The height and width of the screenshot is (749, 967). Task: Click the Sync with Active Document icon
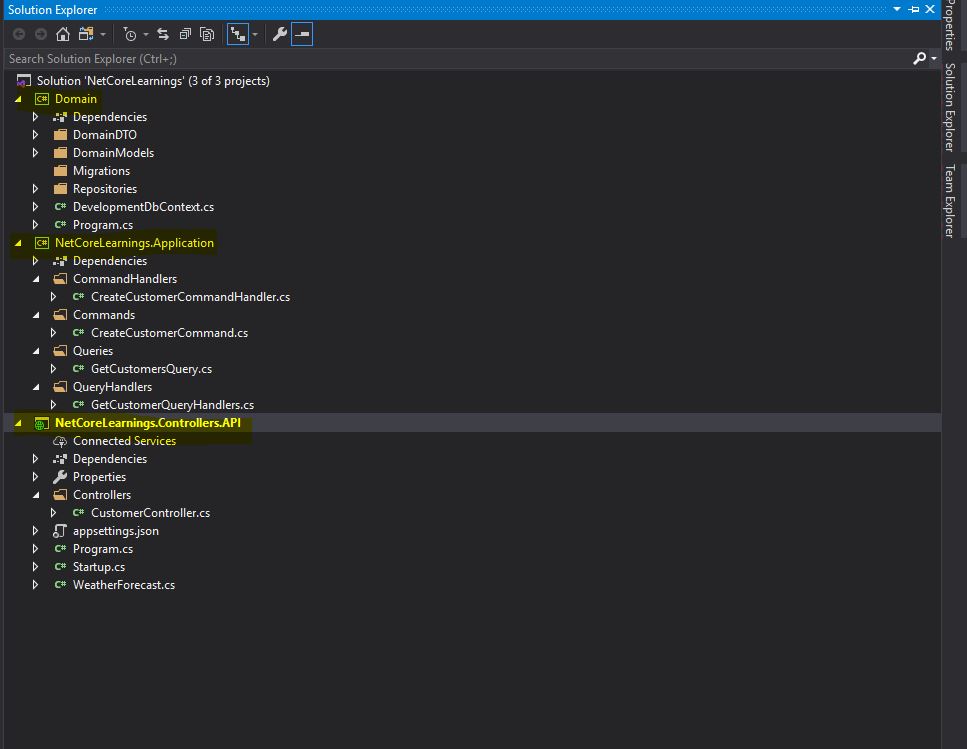tap(160, 33)
